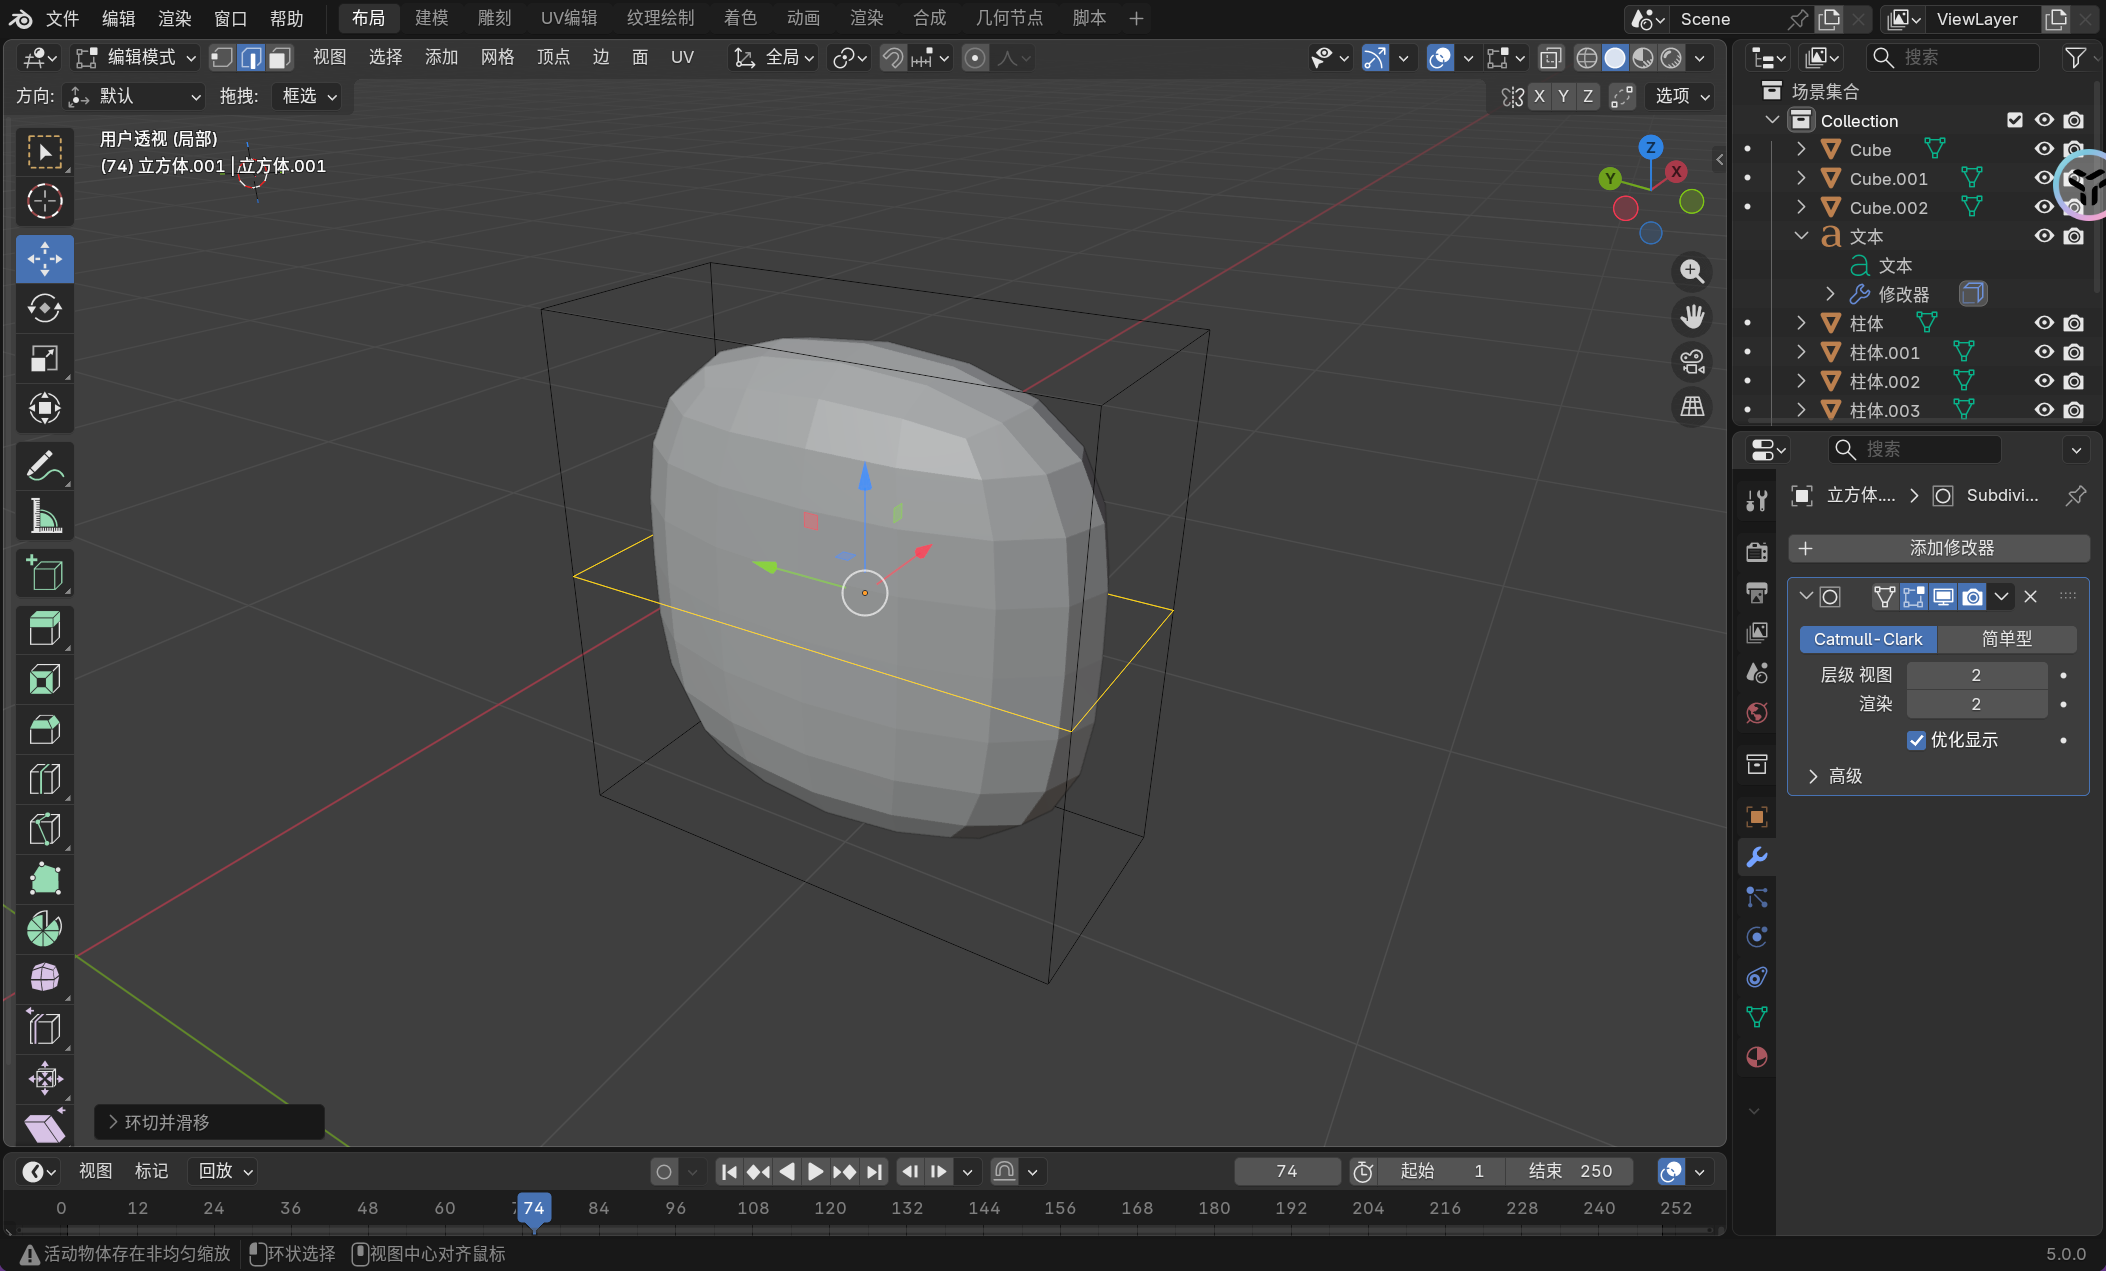Select the 简单型 subdivision type
2106x1271 pixels.
pyautogui.click(x=2006, y=639)
